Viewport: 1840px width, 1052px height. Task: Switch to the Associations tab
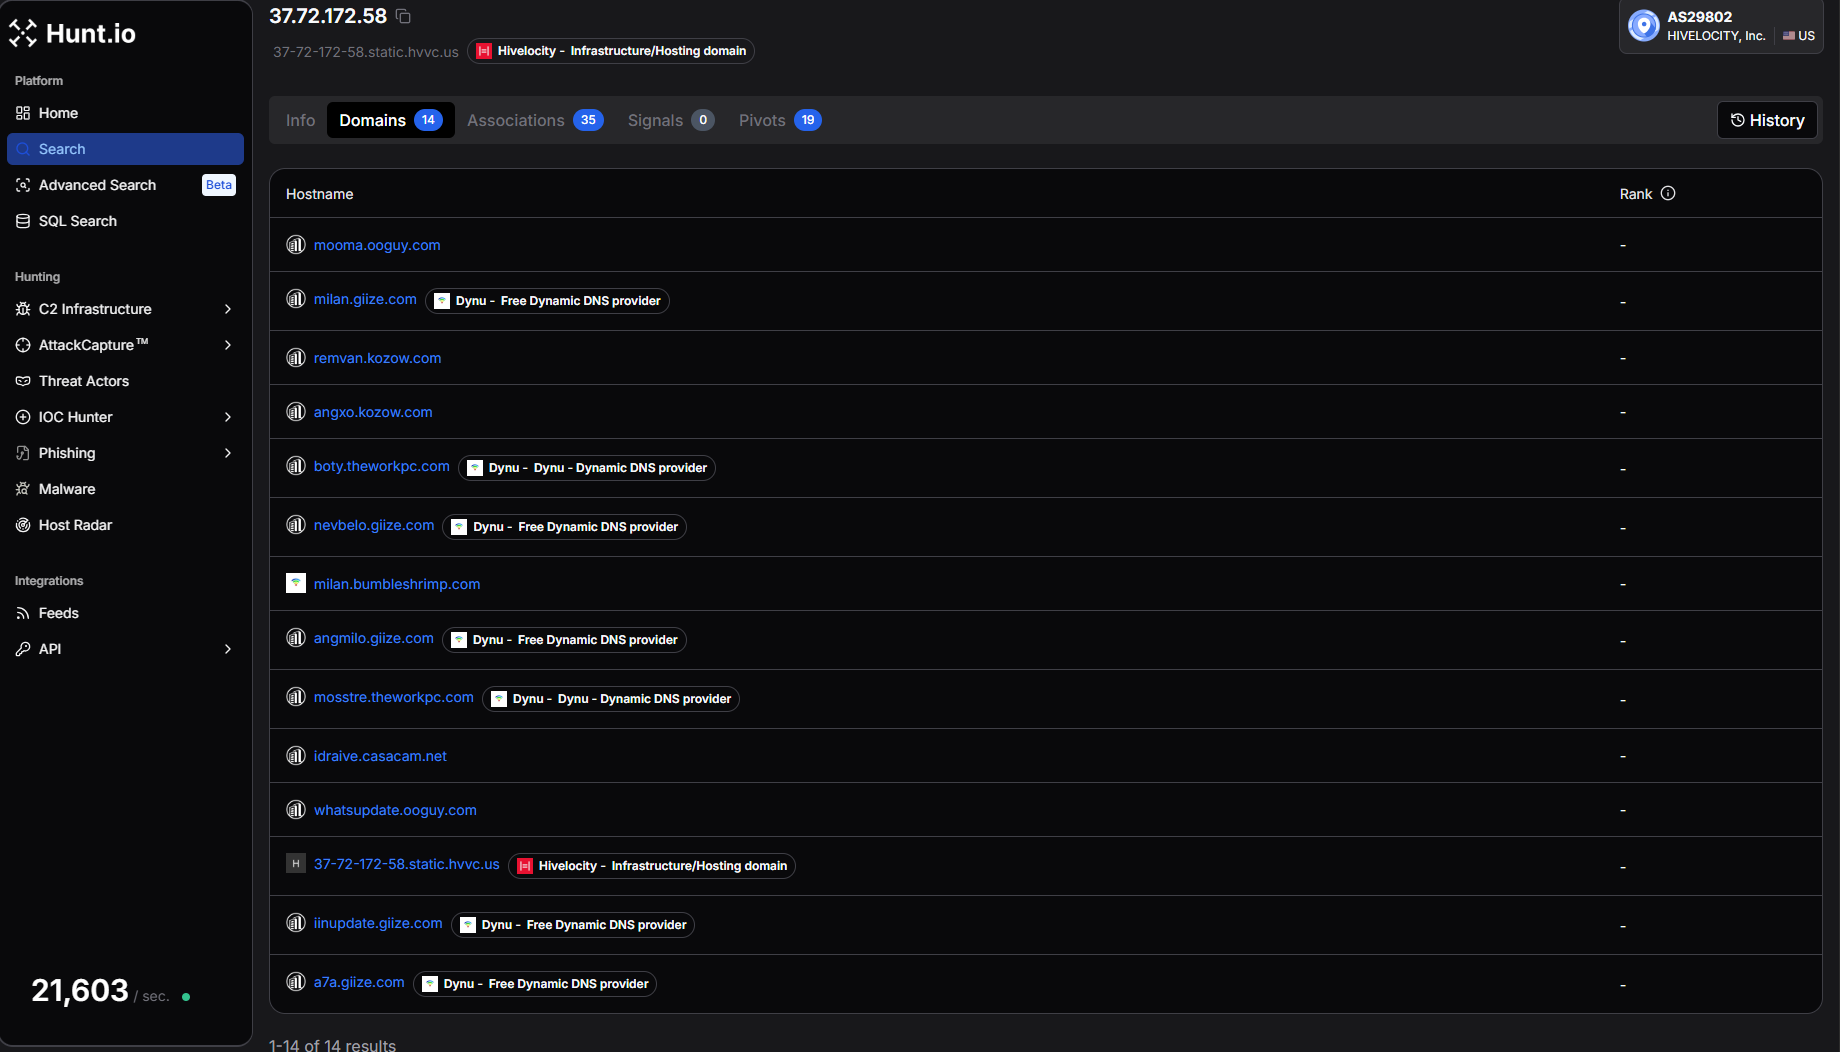point(534,120)
